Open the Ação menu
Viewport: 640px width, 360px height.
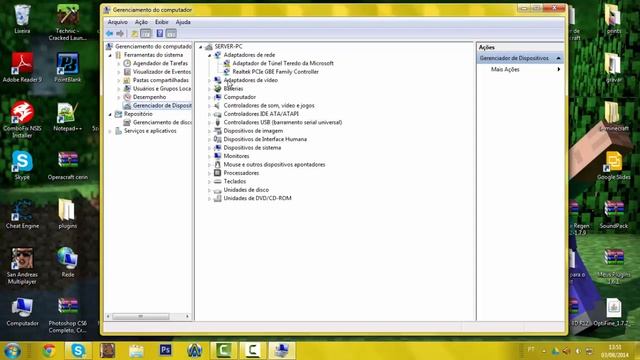141,22
